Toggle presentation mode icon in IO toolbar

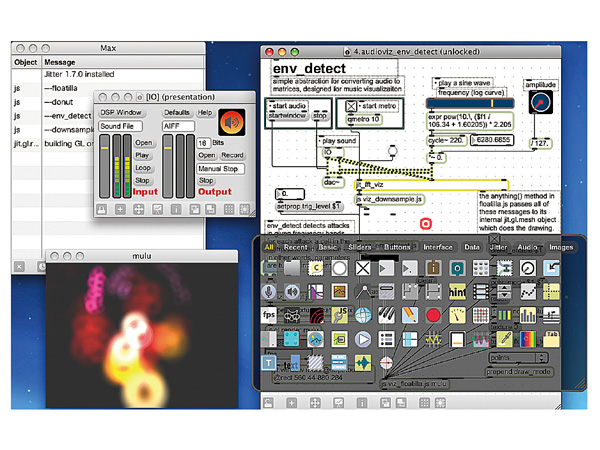pos(157,209)
